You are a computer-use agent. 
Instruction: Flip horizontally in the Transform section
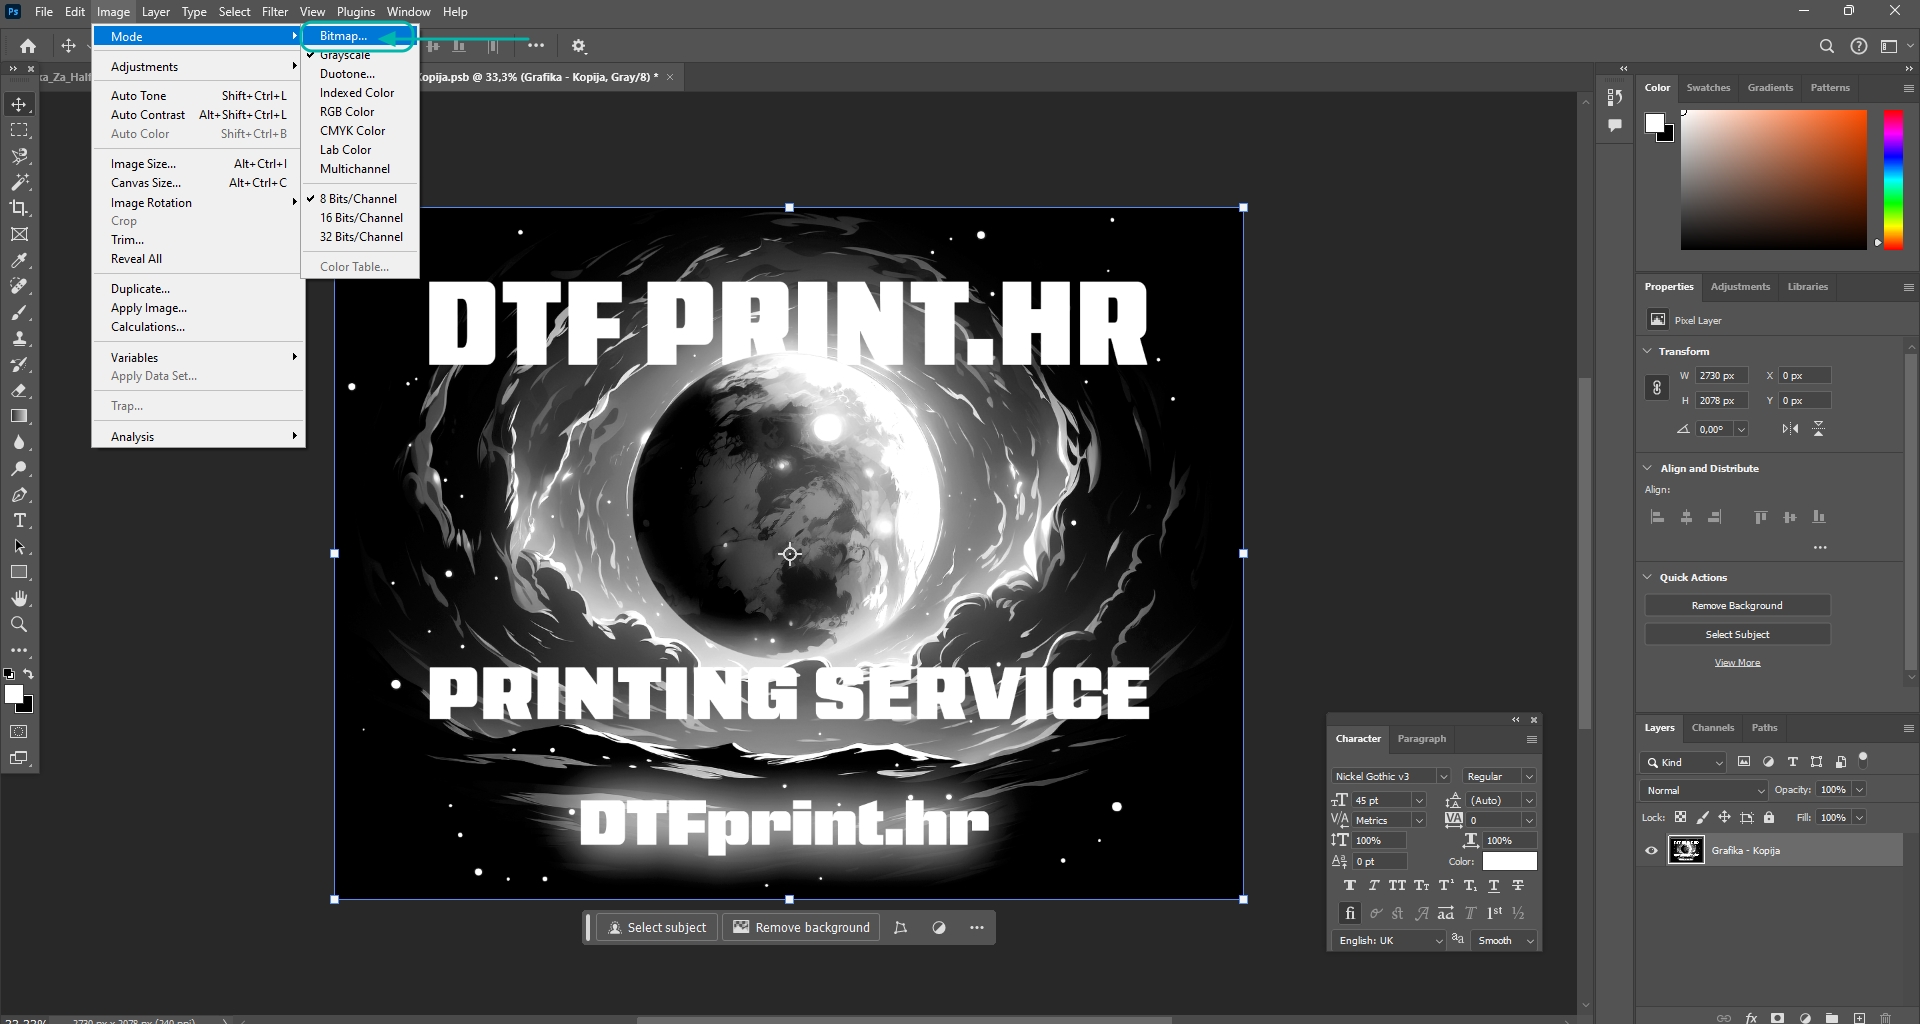(x=1790, y=429)
